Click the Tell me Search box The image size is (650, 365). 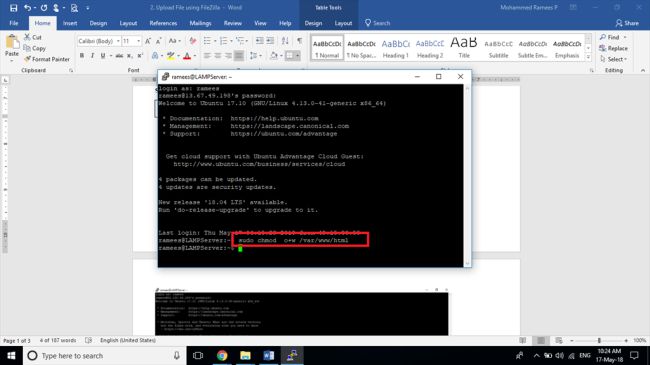point(378,23)
